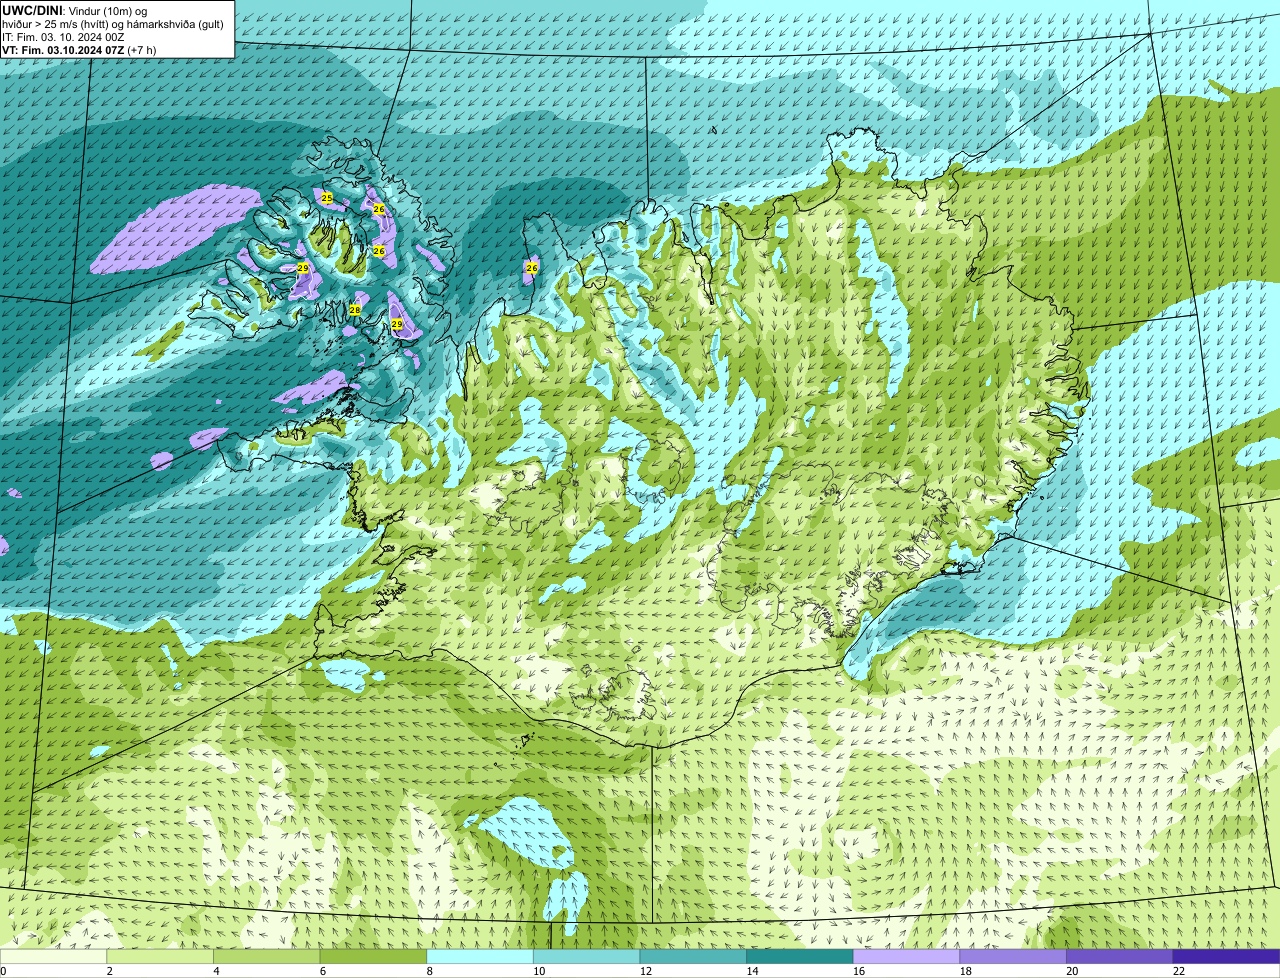
Task: Click the yellow "28" maximum gust marker
Action: (354, 310)
